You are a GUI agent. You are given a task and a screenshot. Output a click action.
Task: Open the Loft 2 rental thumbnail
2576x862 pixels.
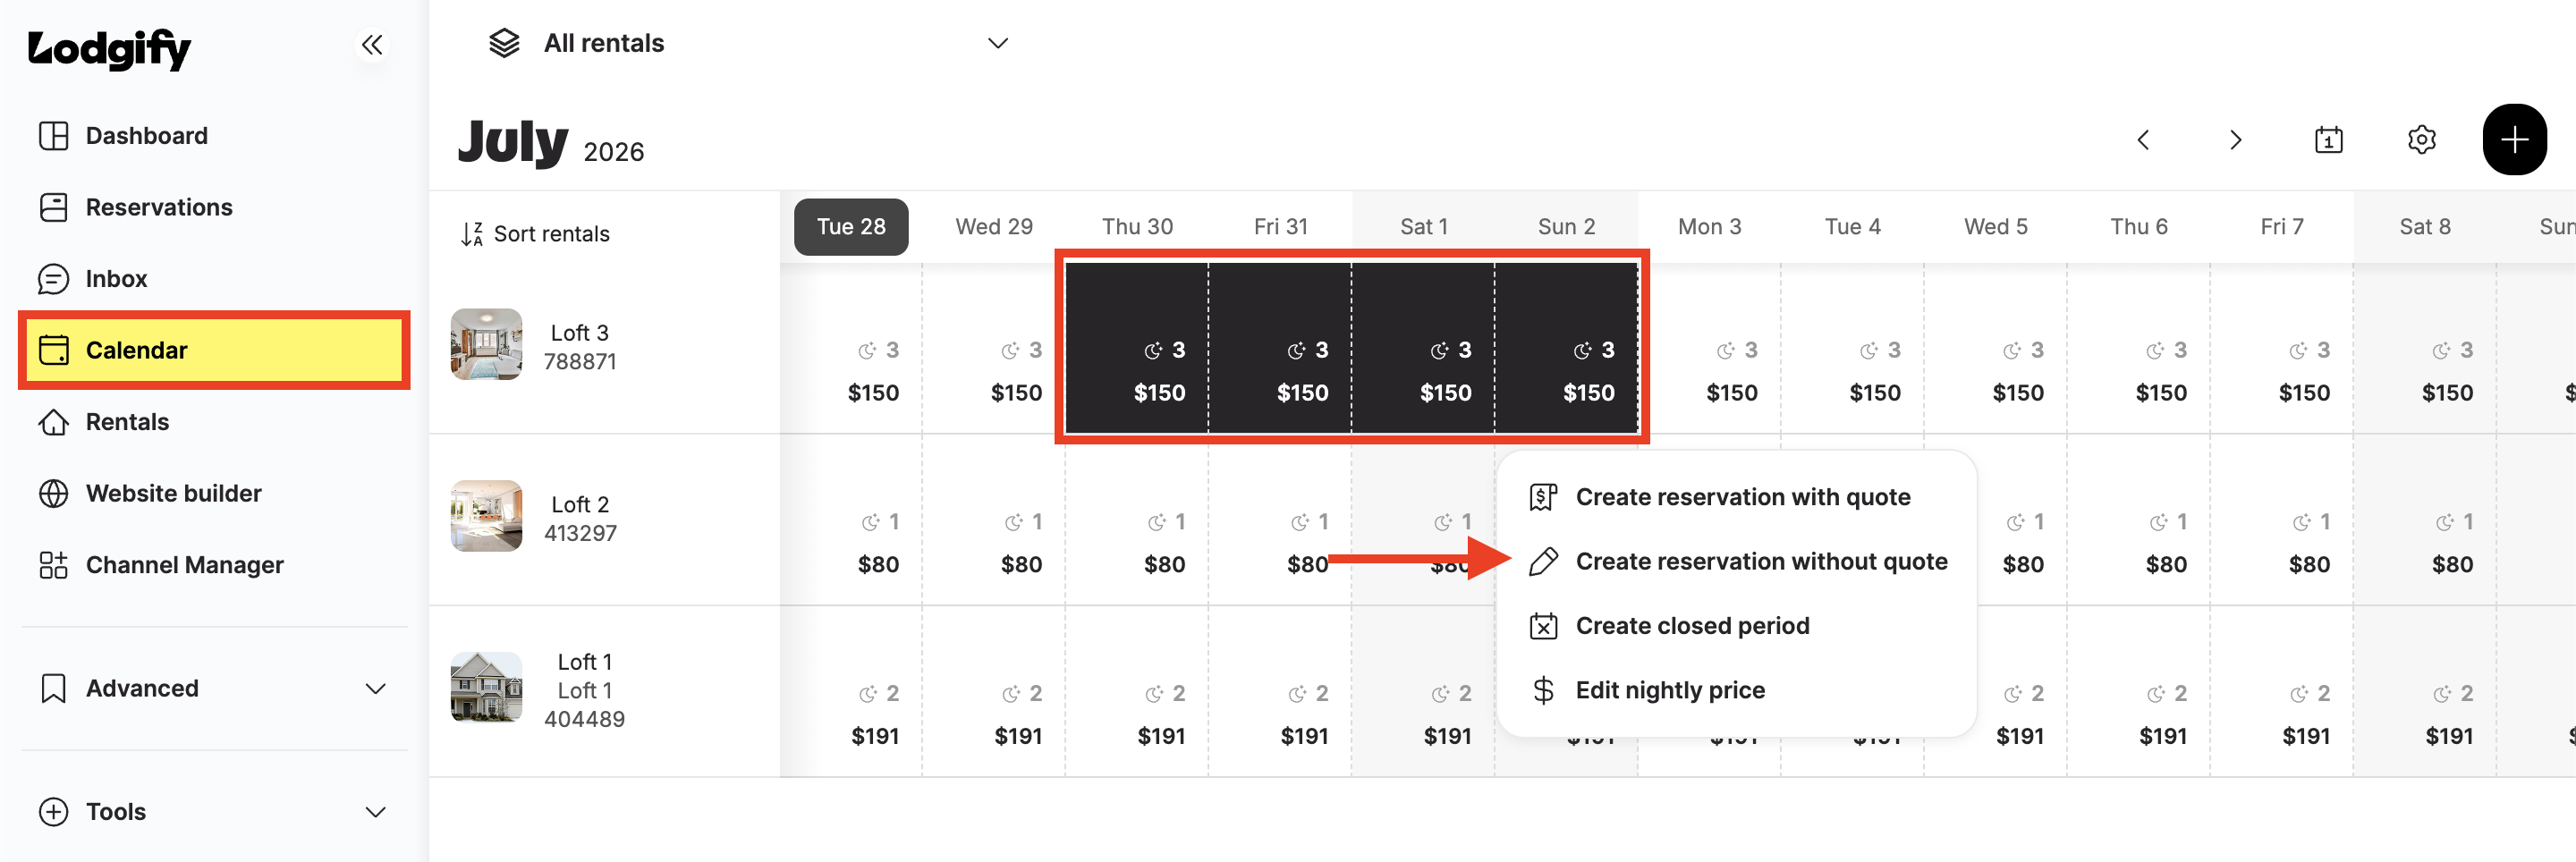pos(486,516)
